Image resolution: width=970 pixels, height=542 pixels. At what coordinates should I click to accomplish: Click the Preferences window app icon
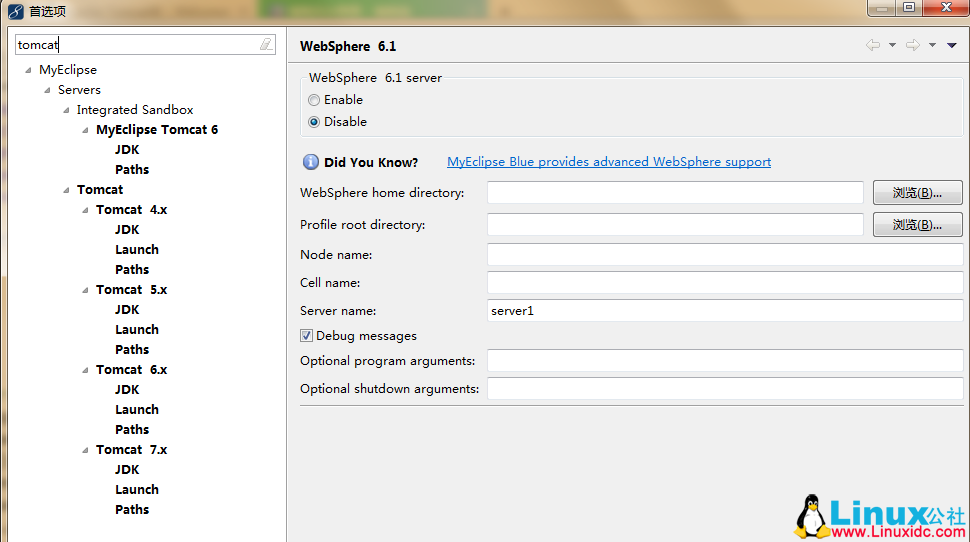coord(15,11)
